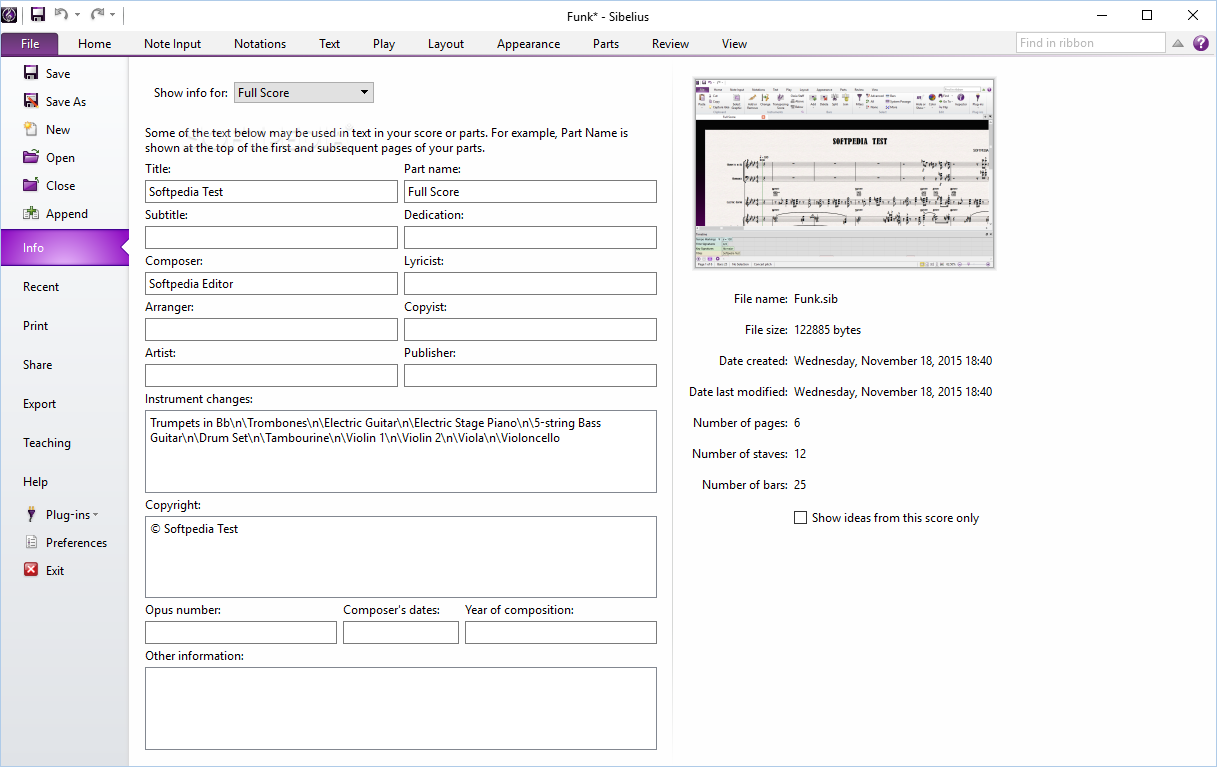Click the Funk.sib file name text

[x=817, y=298]
